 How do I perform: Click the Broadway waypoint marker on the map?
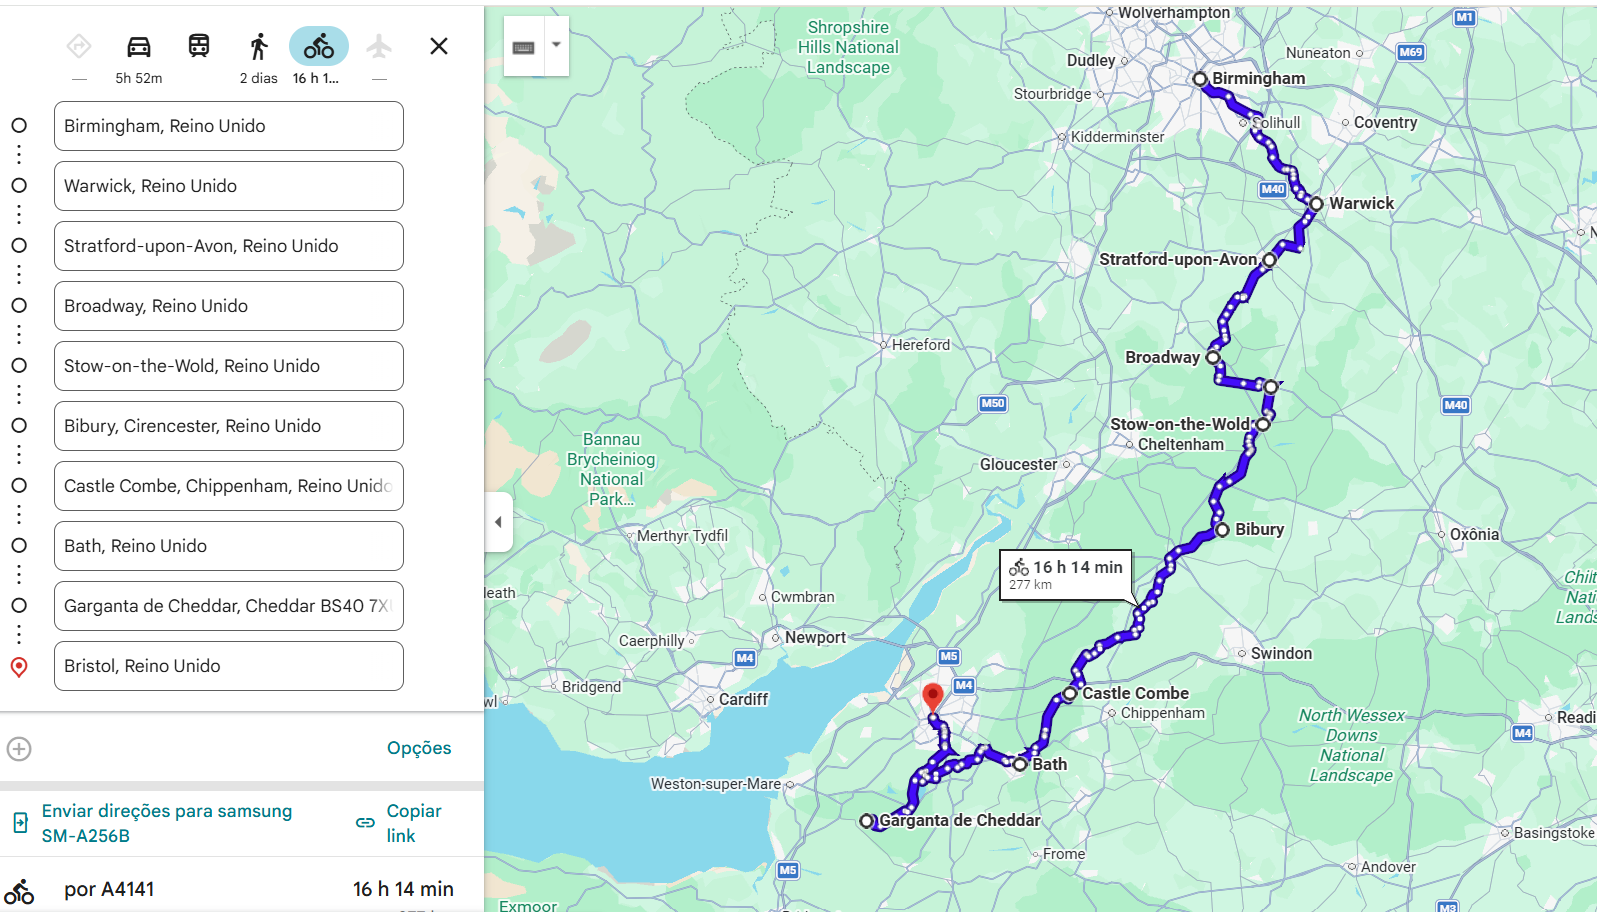[x=1213, y=357]
